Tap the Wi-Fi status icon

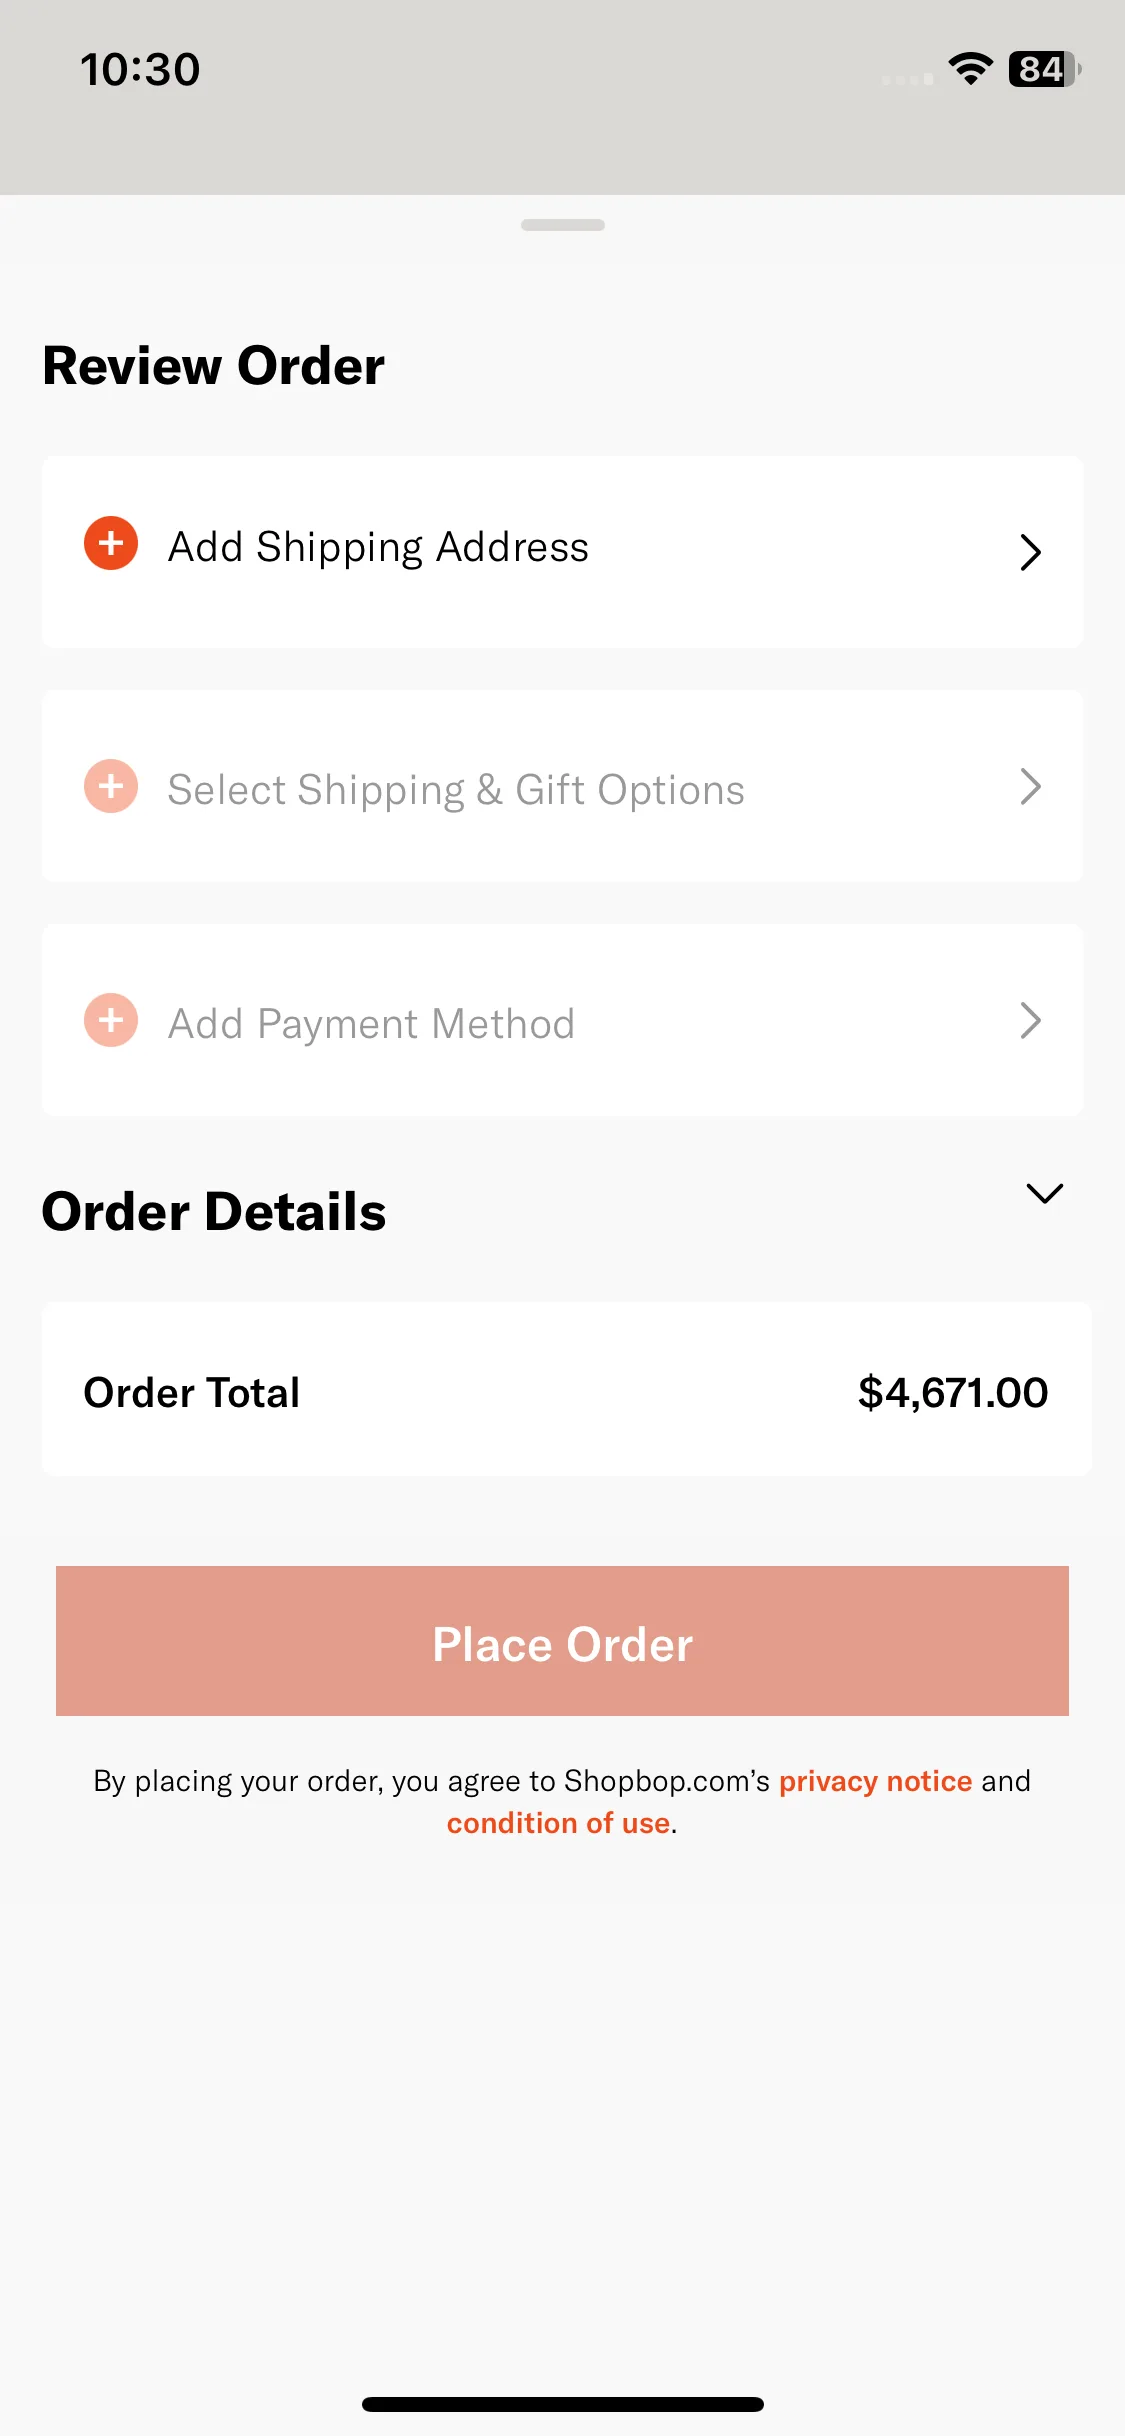click(x=970, y=69)
